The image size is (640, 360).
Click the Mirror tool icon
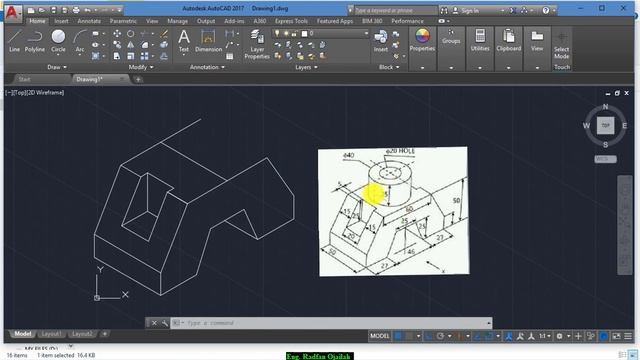coord(131,45)
